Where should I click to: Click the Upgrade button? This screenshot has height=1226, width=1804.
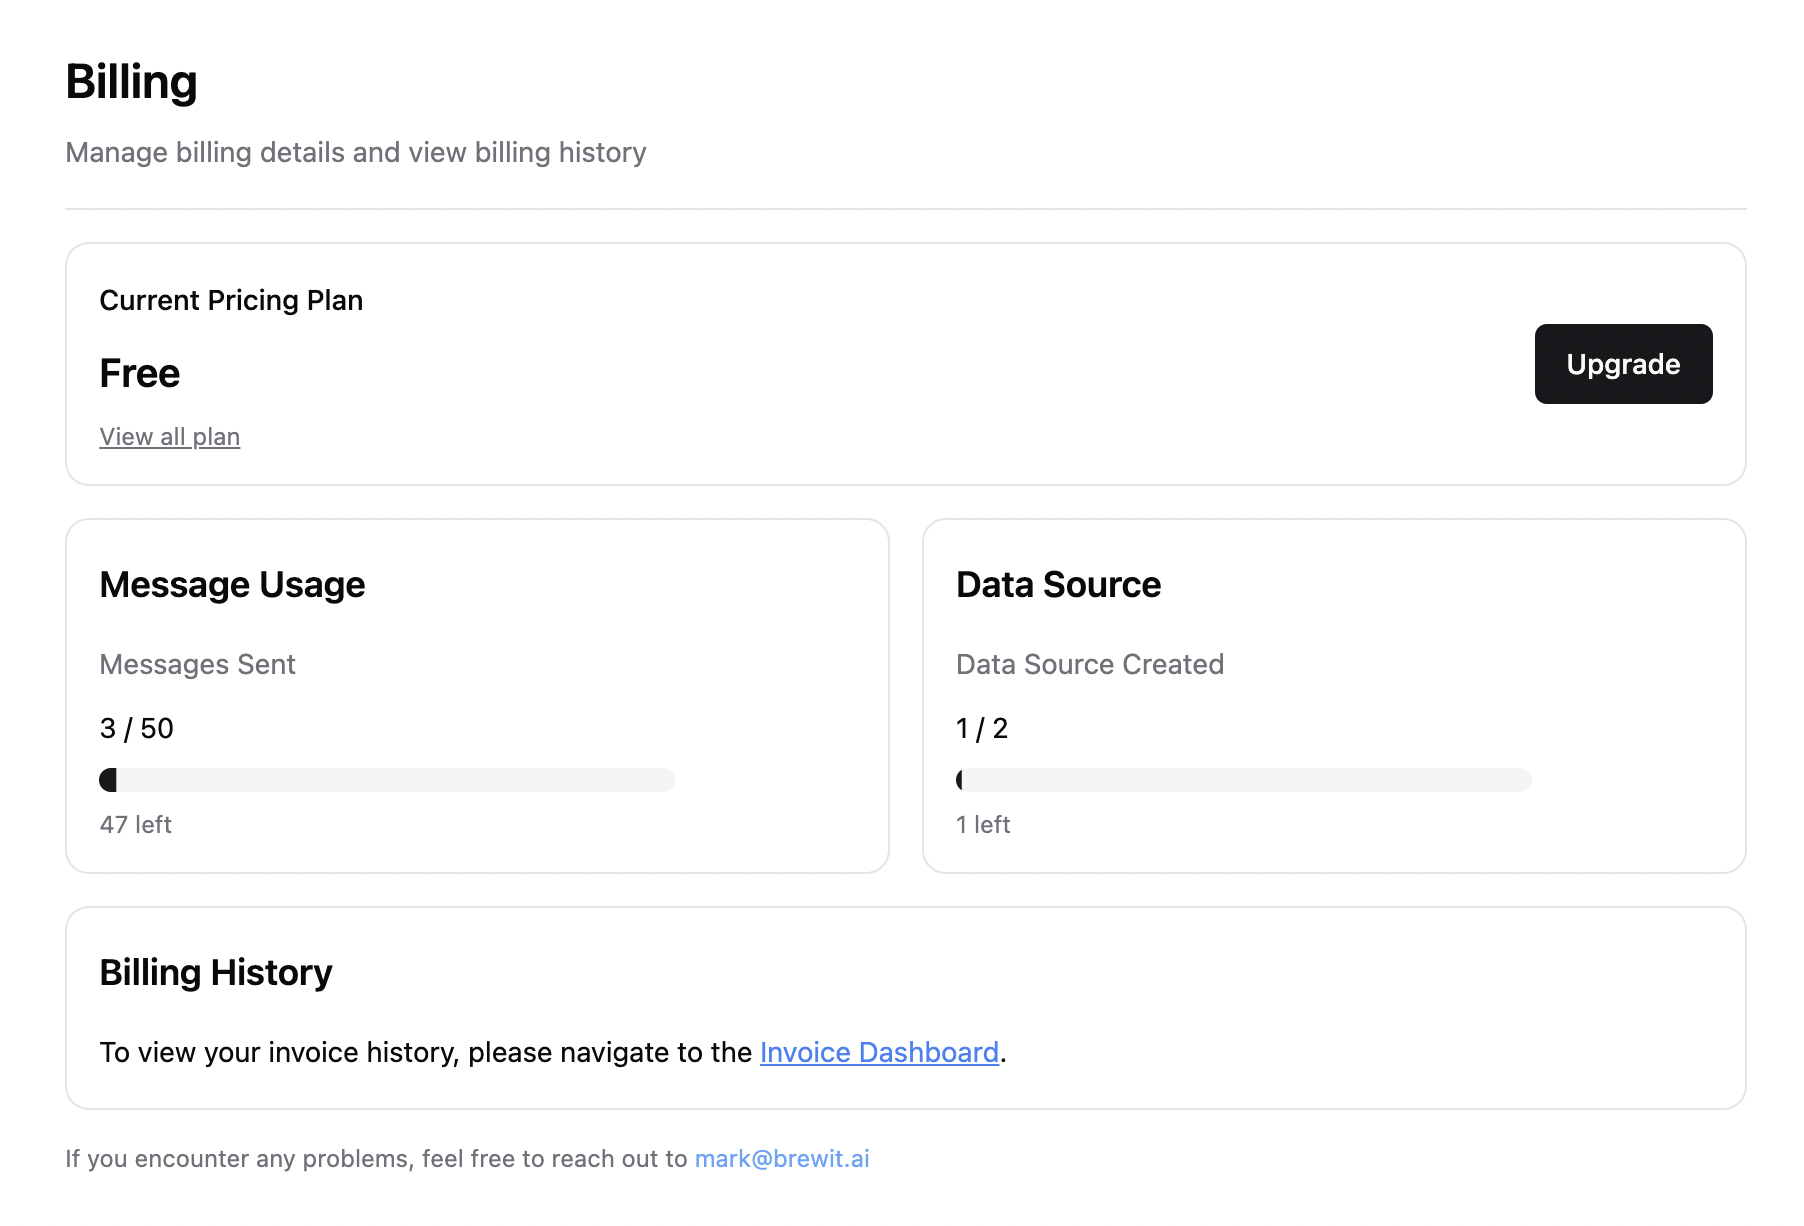(x=1622, y=364)
